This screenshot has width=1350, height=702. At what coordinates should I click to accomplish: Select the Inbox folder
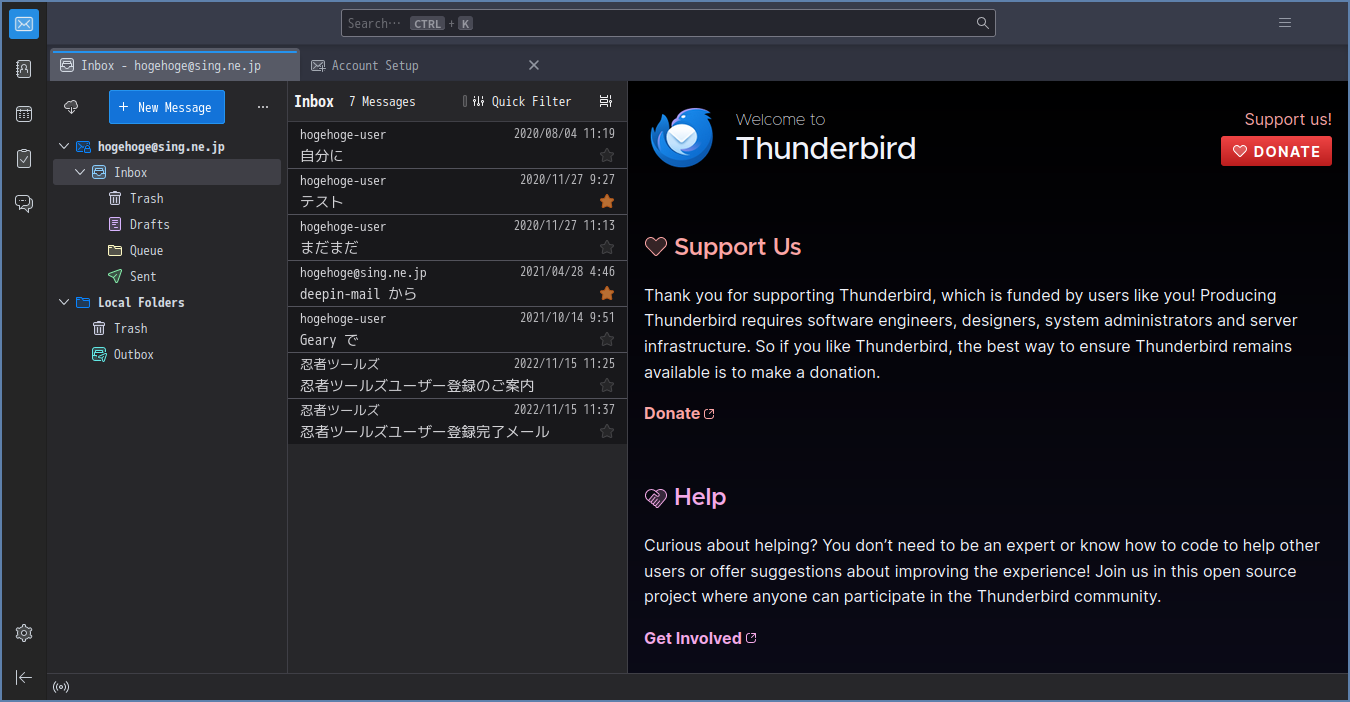(x=167, y=172)
